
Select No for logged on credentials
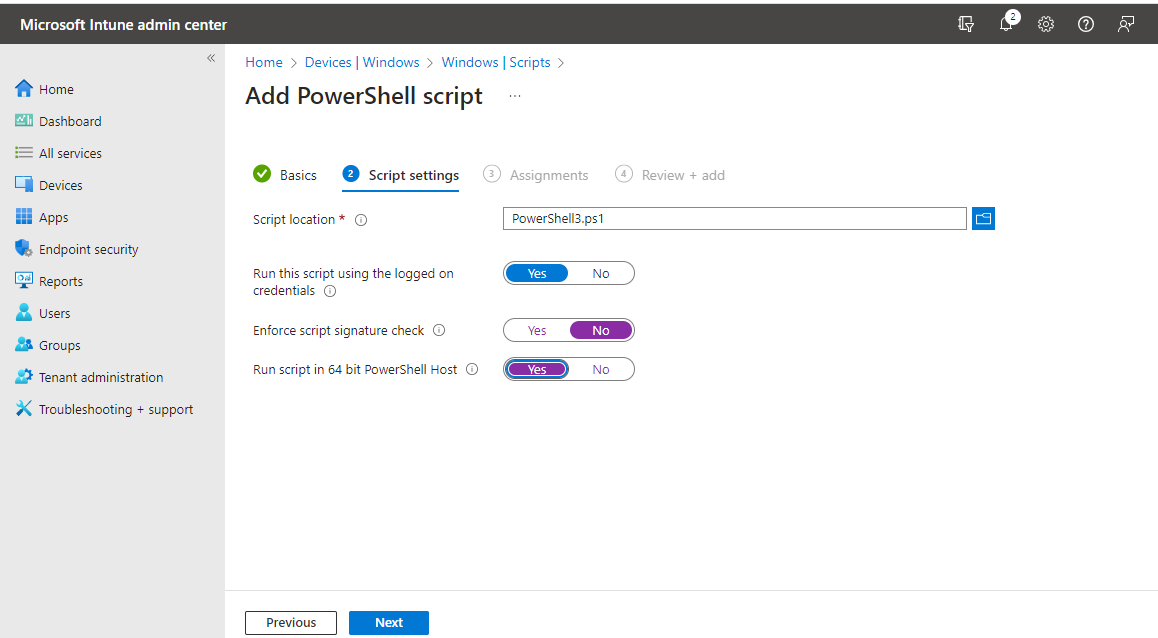coord(600,273)
